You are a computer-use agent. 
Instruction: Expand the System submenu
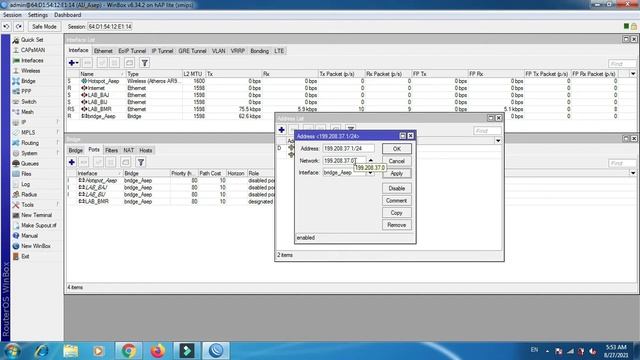(x=58, y=153)
